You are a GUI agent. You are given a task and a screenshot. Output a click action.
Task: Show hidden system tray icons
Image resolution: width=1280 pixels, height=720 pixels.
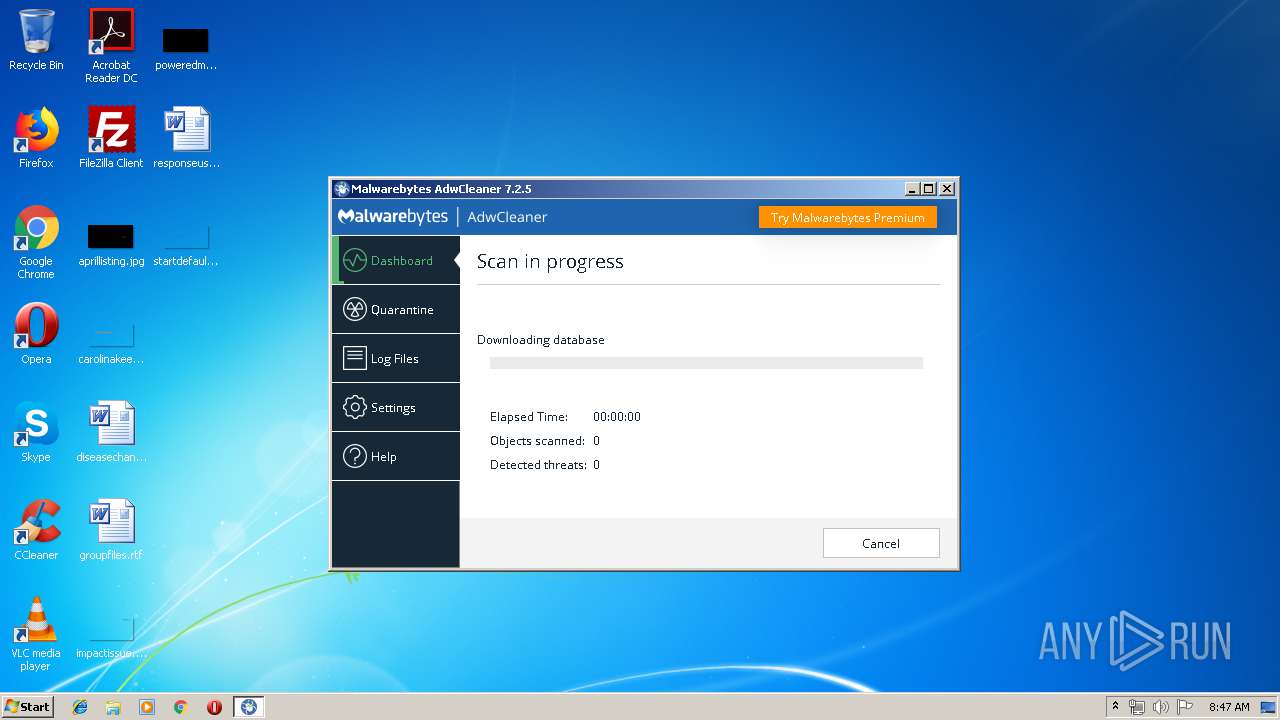tap(1115, 707)
